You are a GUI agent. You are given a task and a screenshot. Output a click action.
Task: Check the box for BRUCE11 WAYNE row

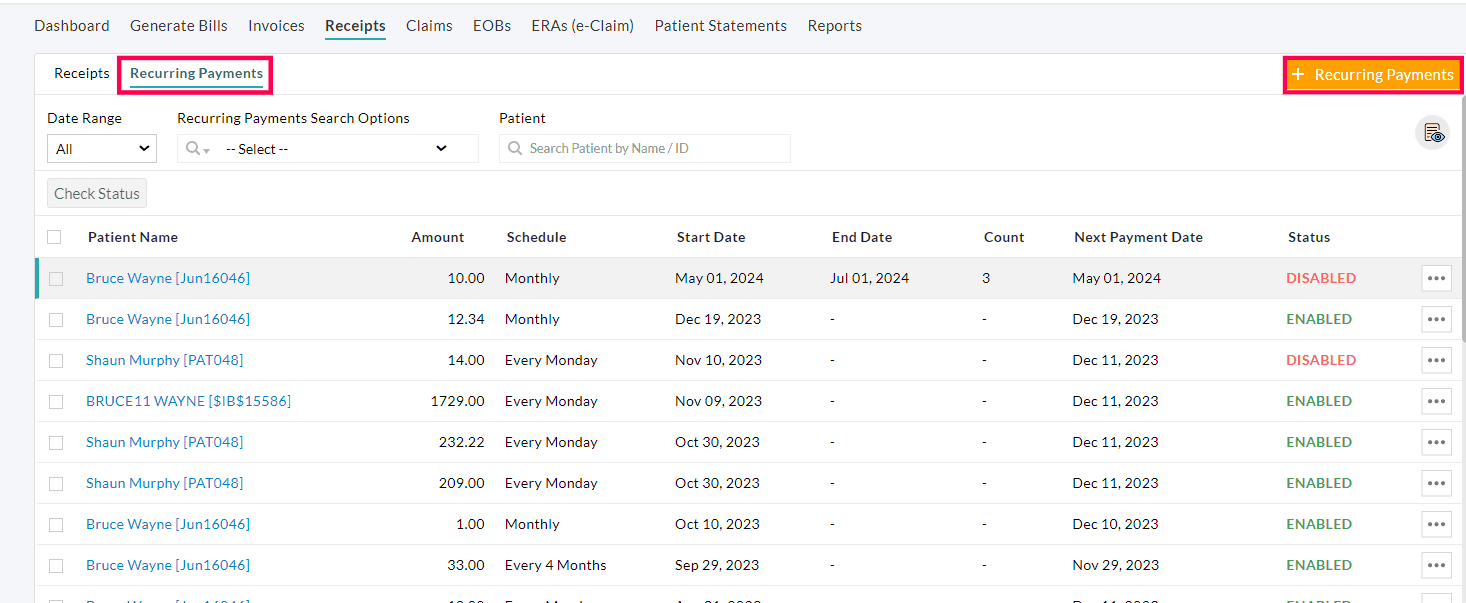56,401
